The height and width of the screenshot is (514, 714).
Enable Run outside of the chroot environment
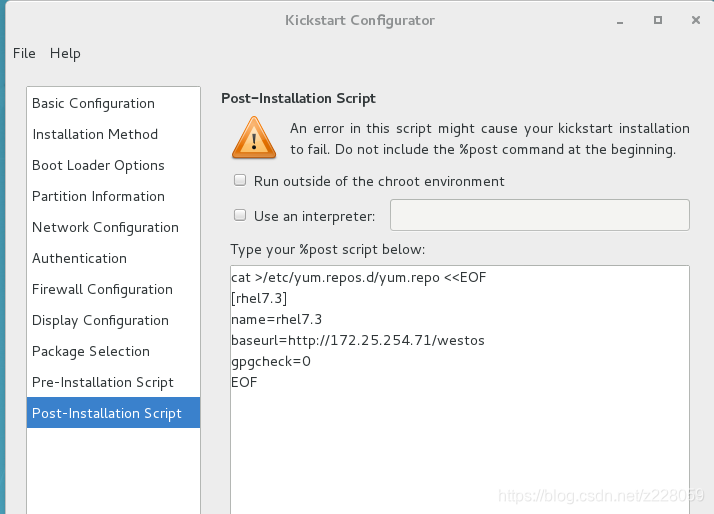point(240,181)
